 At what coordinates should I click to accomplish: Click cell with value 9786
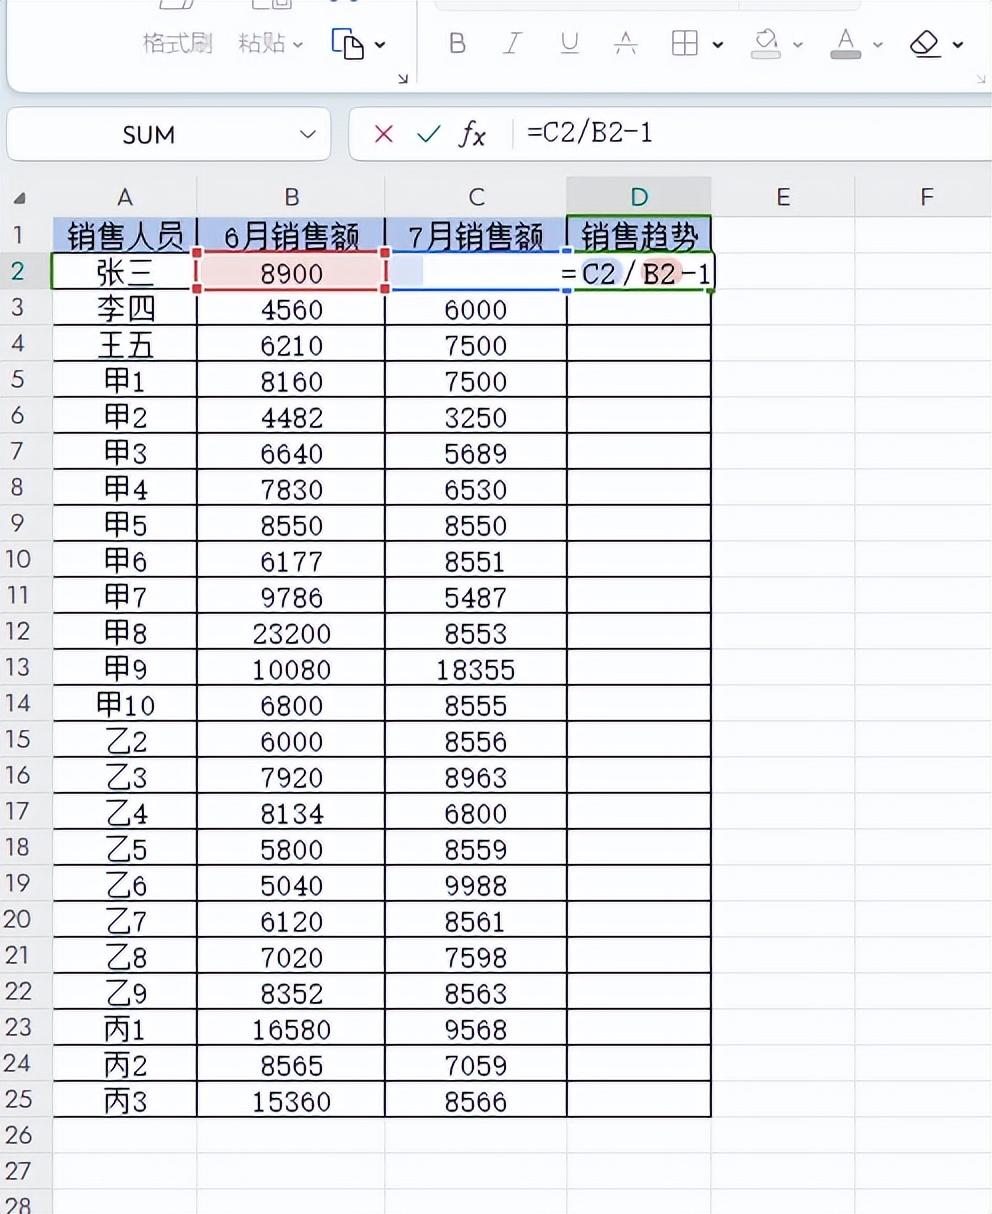(x=291, y=597)
